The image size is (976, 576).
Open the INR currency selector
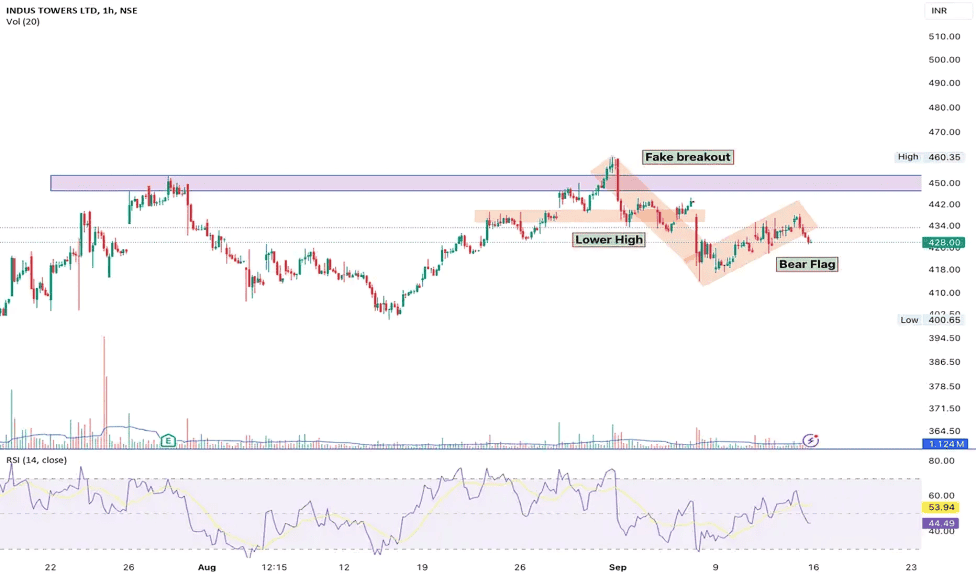coord(938,10)
